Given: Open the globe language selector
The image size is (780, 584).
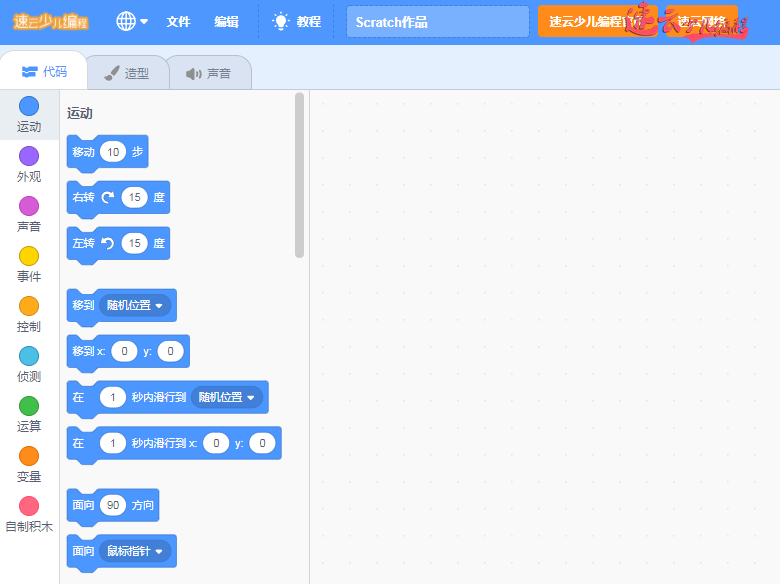Looking at the screenshot, I should 131,21.
